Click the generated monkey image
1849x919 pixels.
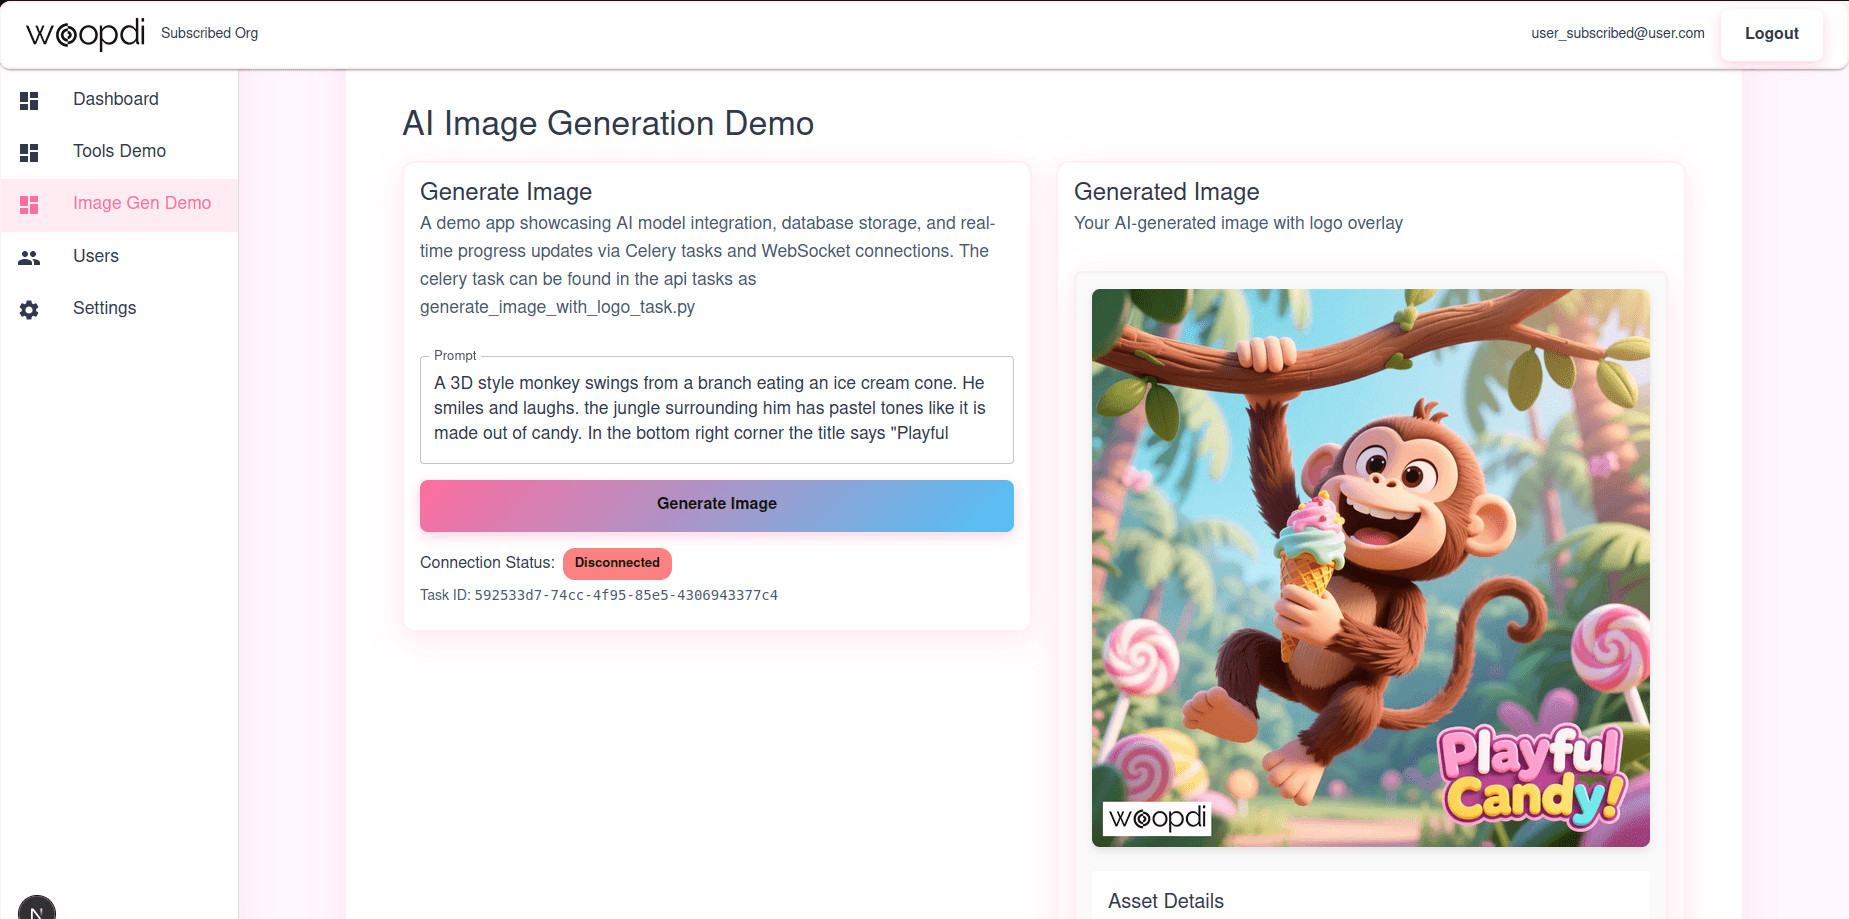click(1370, 560)
